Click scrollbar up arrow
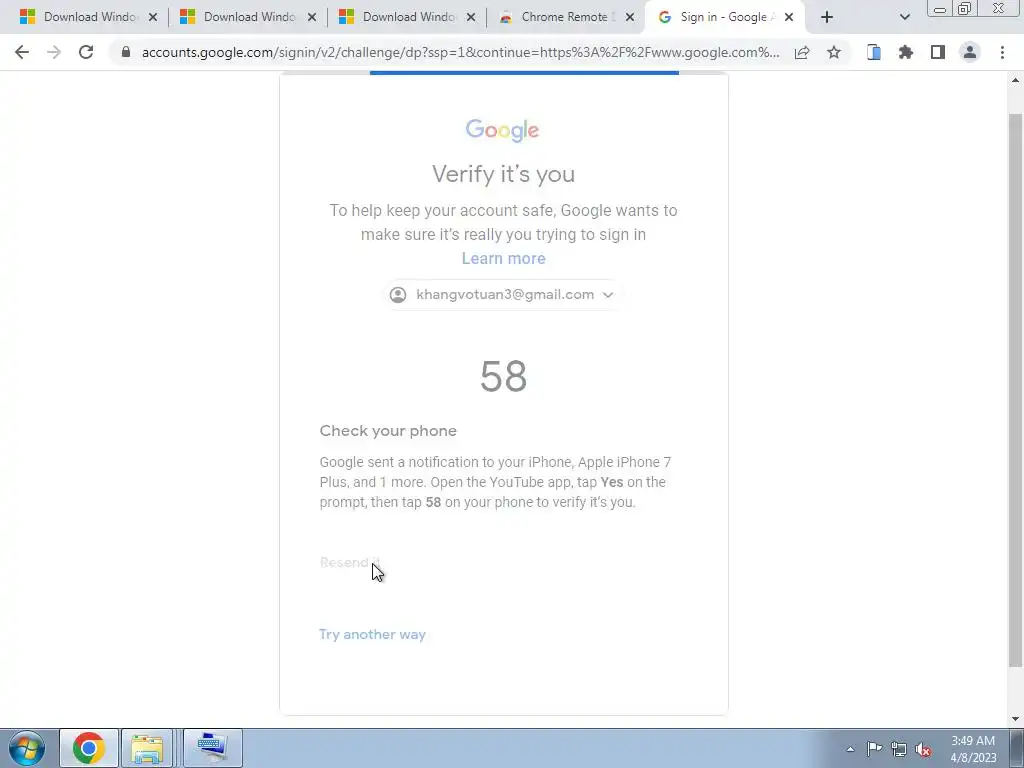This screenshot has height=768, width=1024. (1015, 80)
